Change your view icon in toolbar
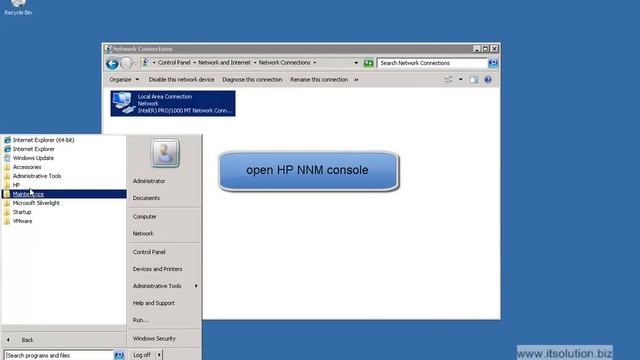640x360 pixels. [449, 80]
